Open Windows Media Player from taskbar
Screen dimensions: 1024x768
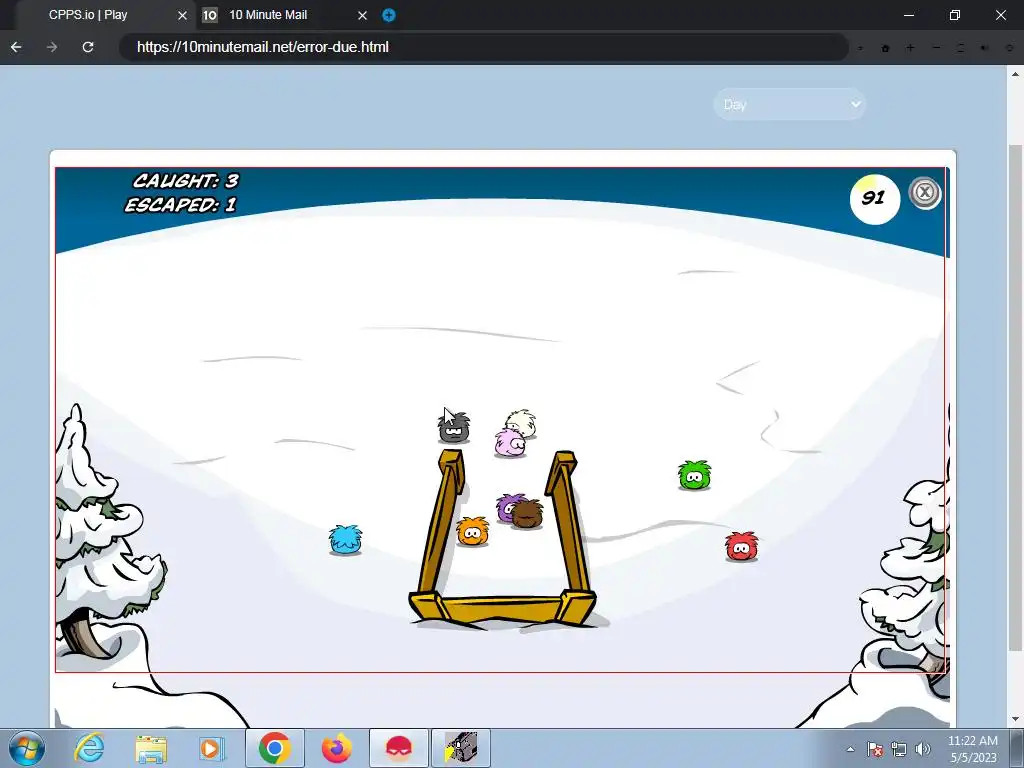point(212,748)
